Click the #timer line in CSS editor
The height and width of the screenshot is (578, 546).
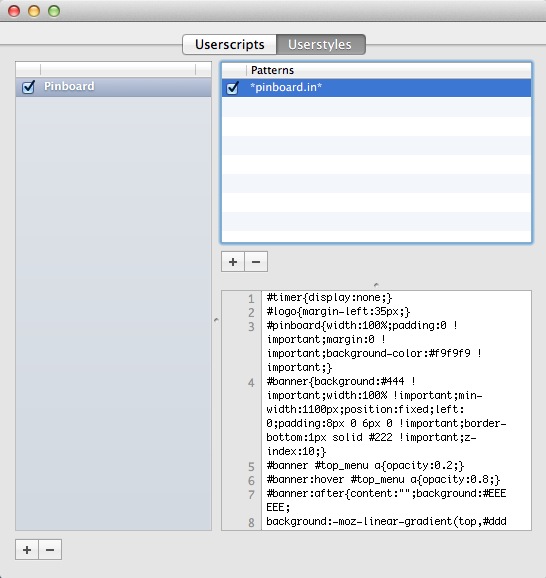click(329, 297)
